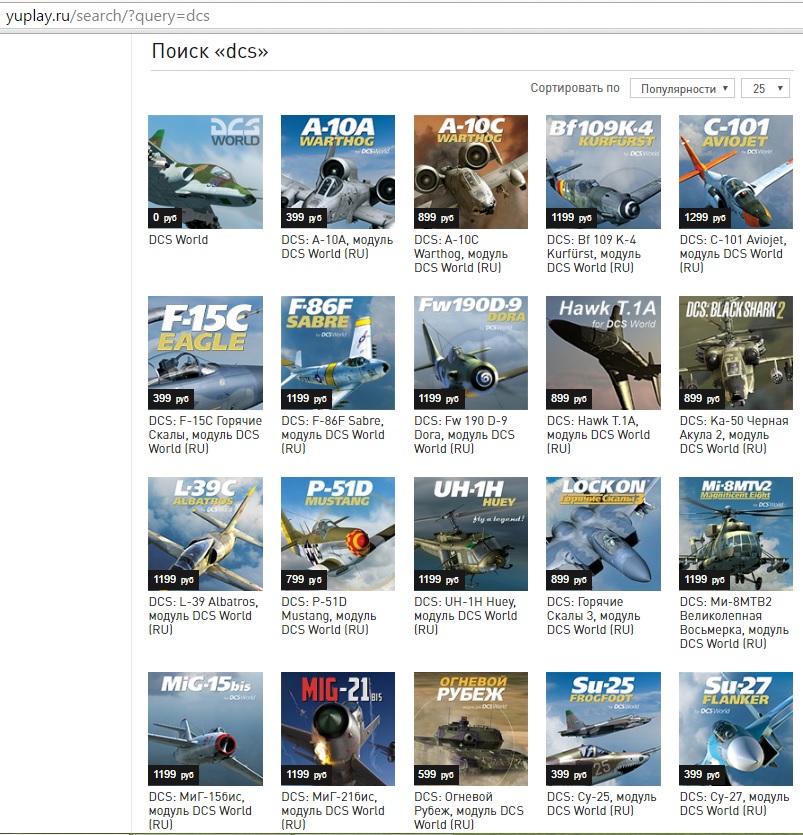Follow the 'DCS: Су-25' title link
The height and width of the screenshot is (835, 803).
pyautogui.click(x=602, y=804)
